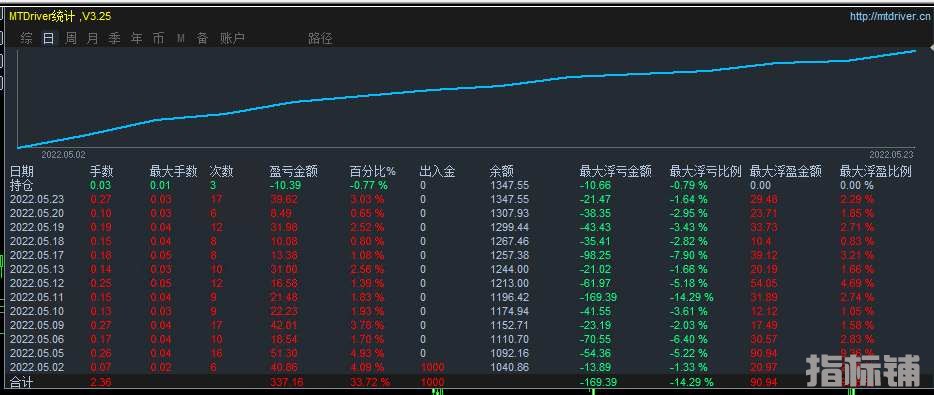This screenshot has width=934, height=395.
Task: Click the M tab
Action: pos(180,39)
